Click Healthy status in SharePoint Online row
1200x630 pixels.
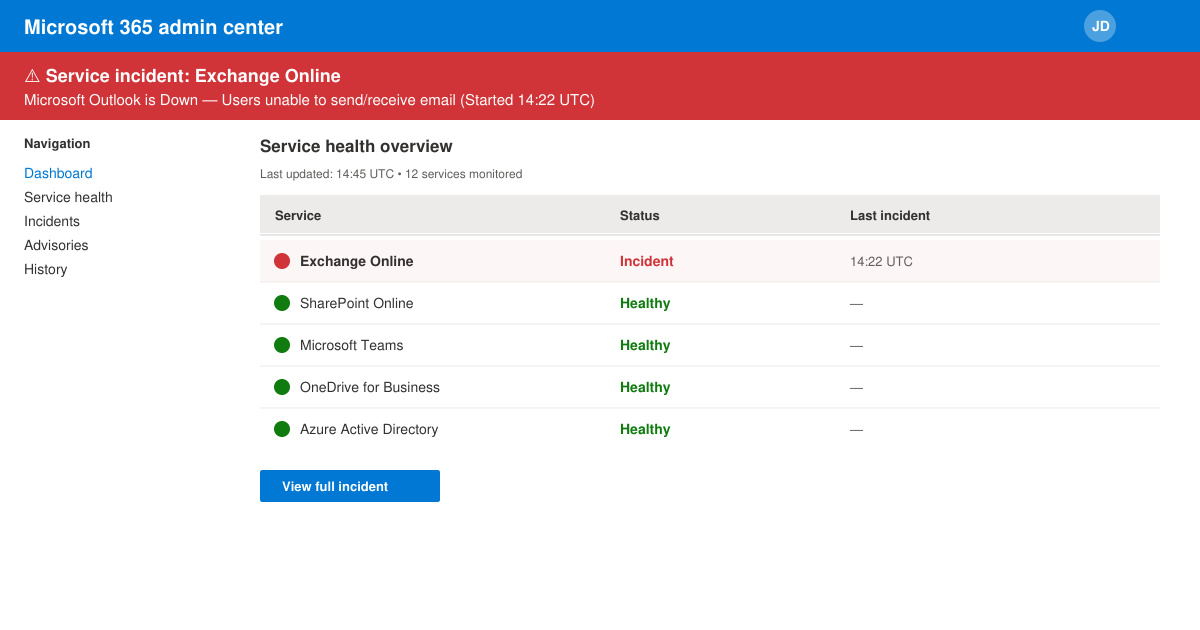645,303
